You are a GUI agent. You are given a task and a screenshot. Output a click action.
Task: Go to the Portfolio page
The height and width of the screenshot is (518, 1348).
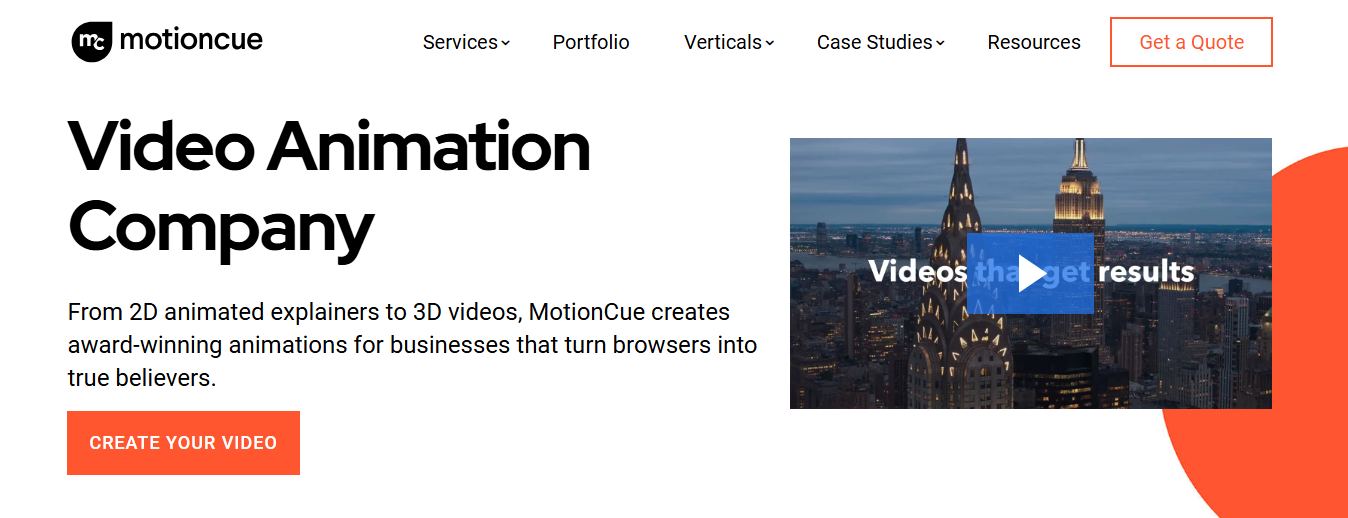pyautogui.click(x=591, y=42)
